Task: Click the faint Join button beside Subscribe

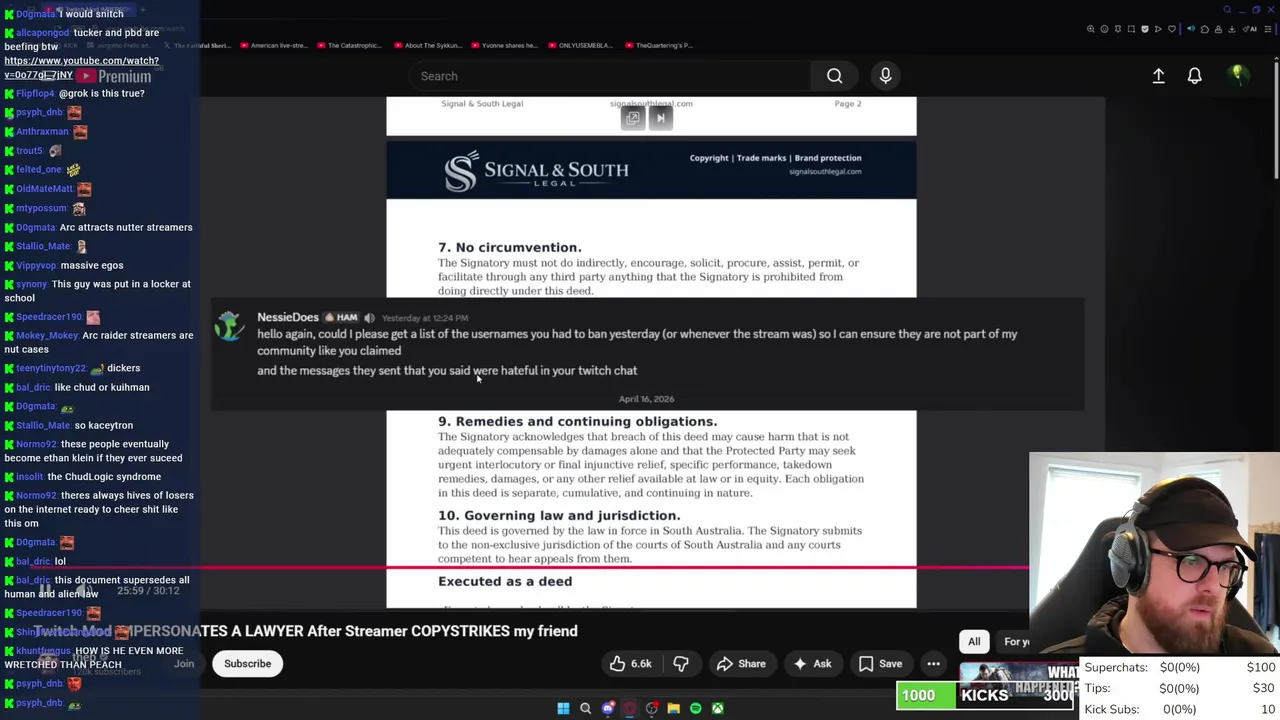Action: tap(184, 664)
